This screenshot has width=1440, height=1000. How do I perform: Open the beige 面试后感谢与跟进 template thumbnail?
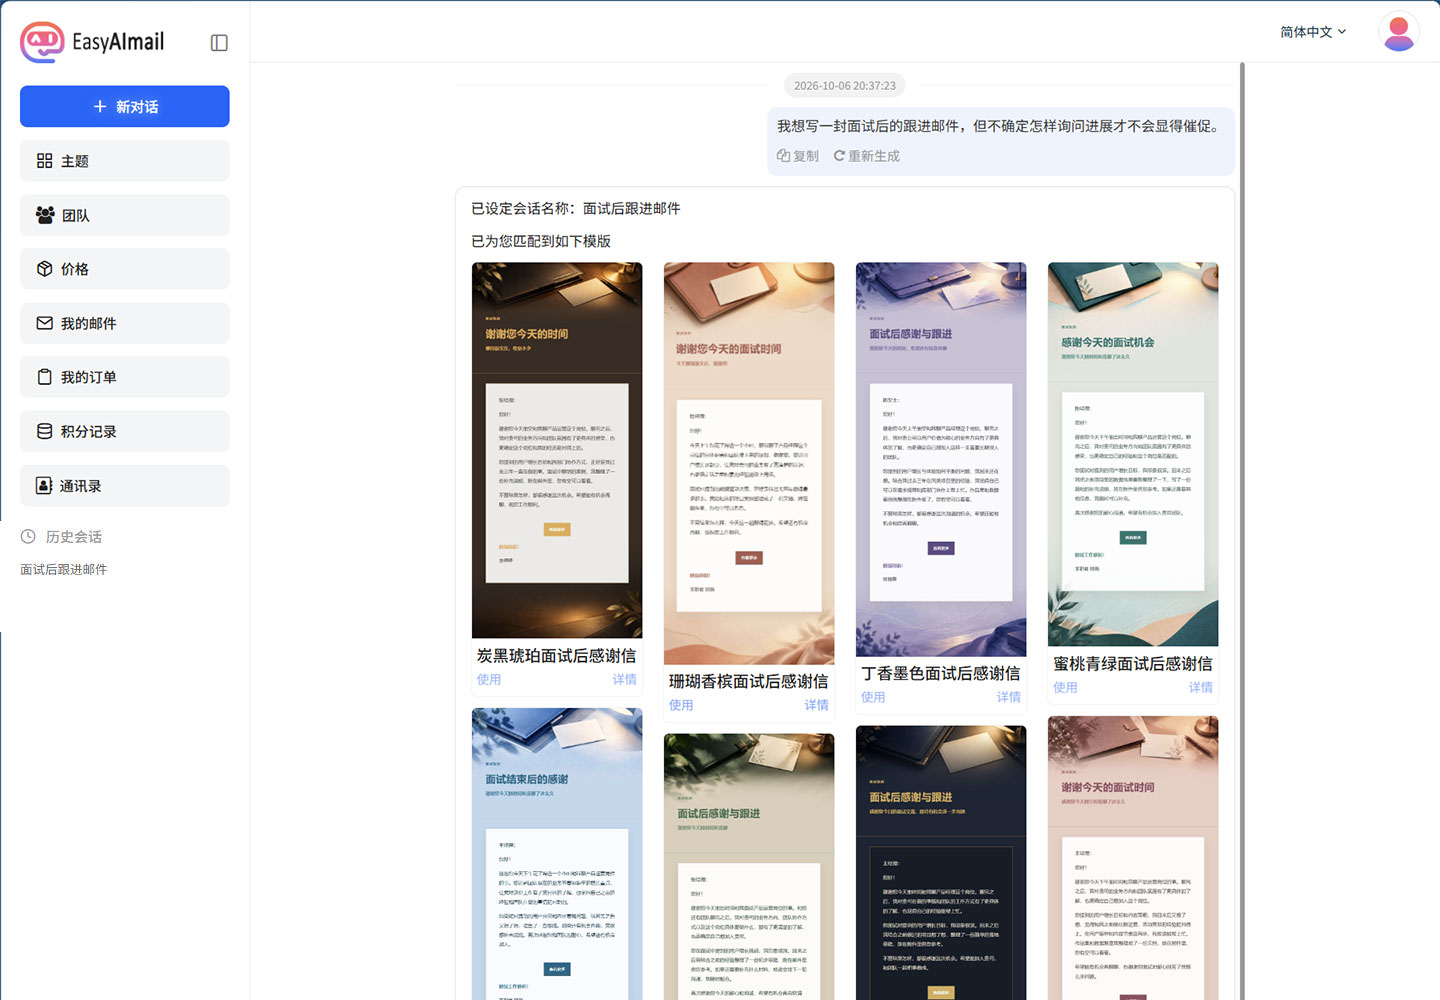[749, 867]
